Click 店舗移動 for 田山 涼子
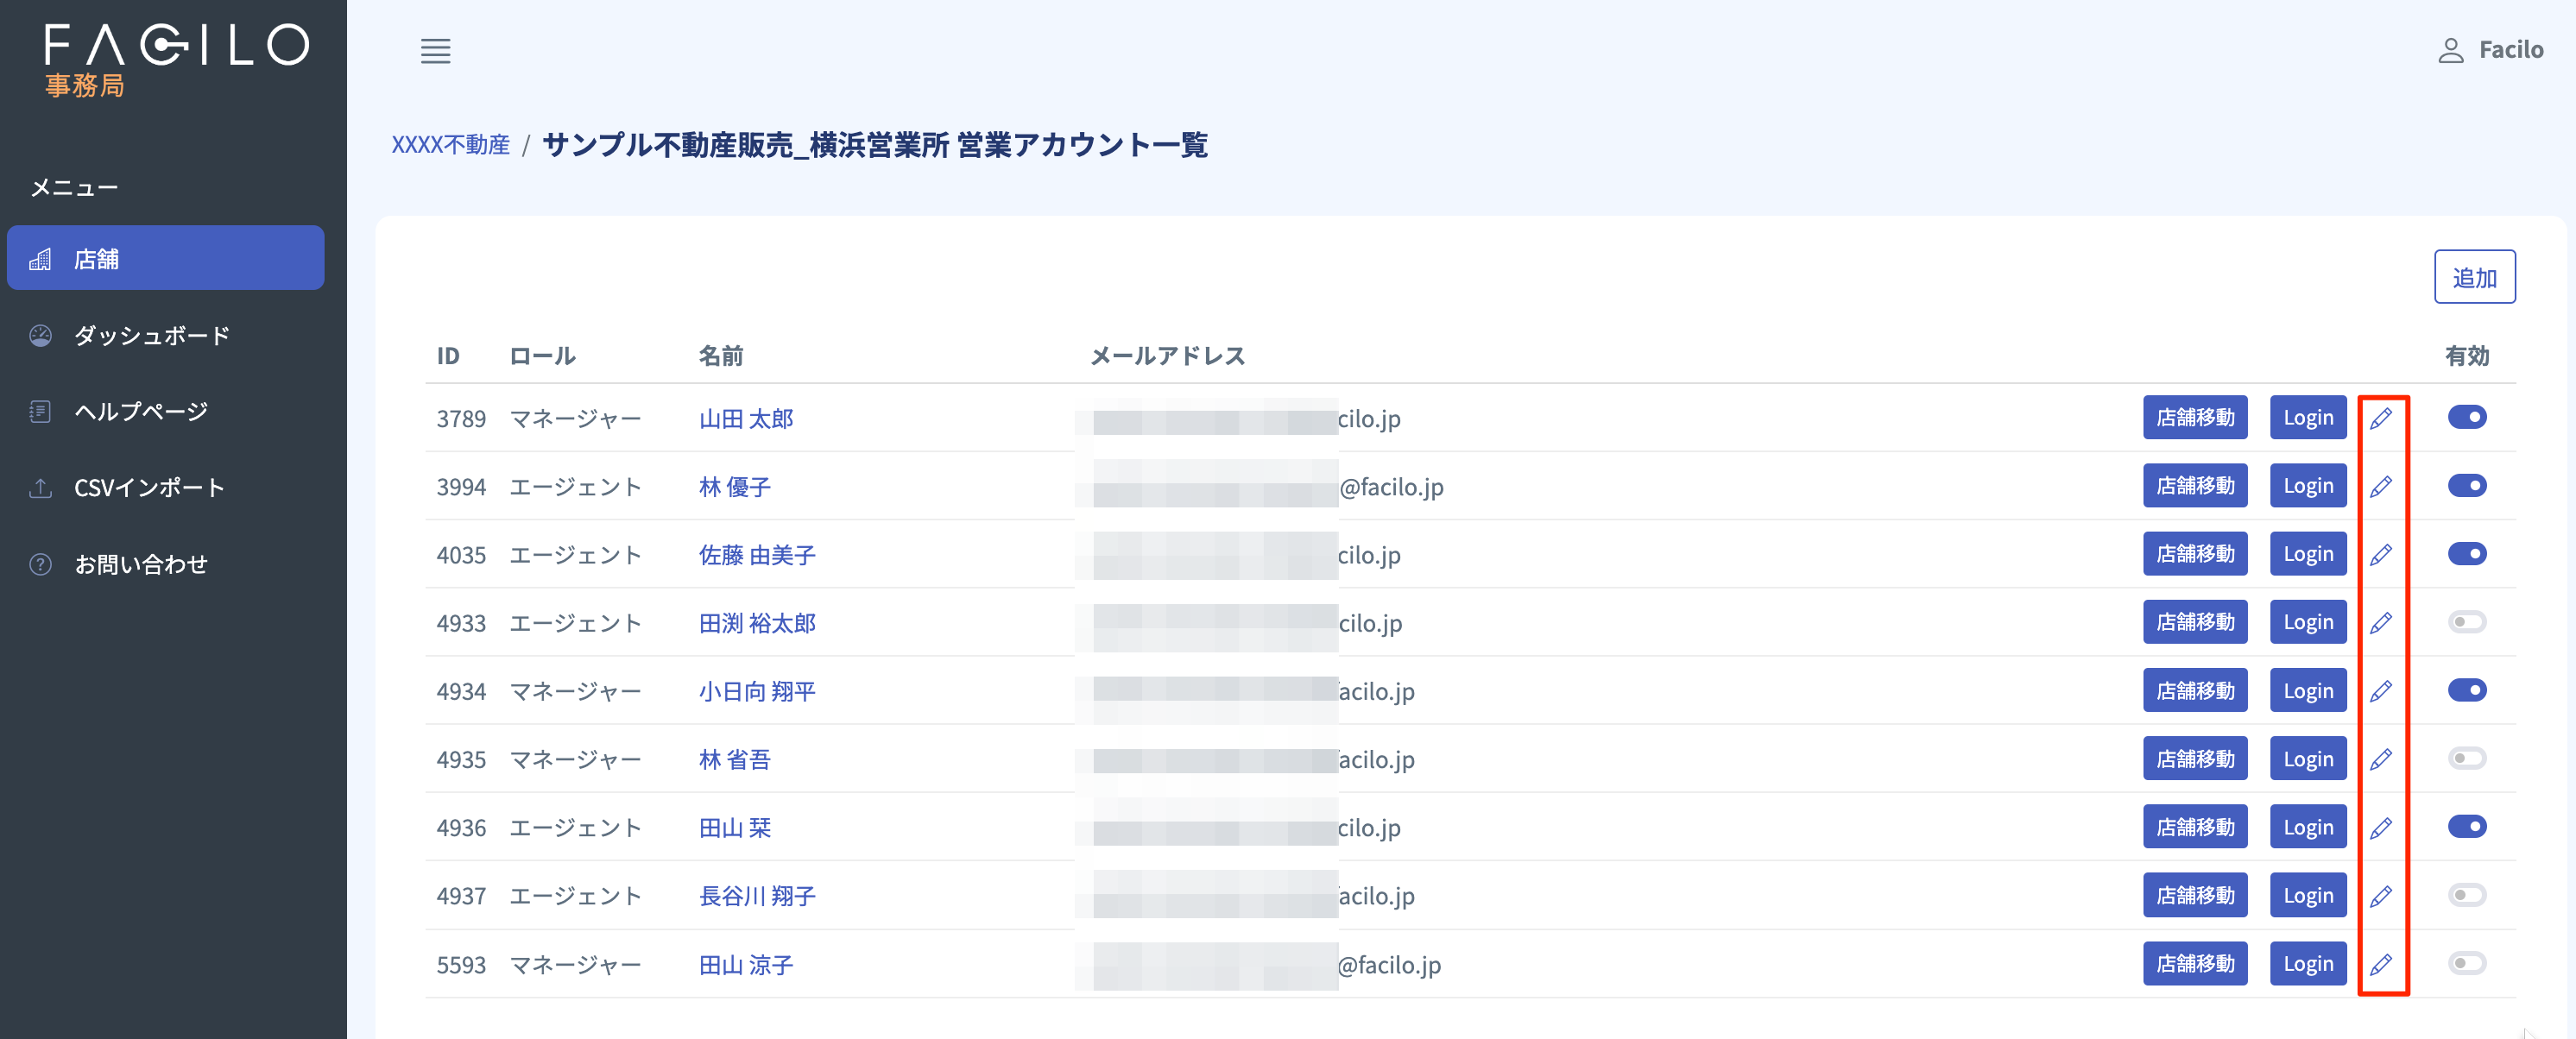This screenshot has width=2576, height=1039. click(x=2194, y=963)
